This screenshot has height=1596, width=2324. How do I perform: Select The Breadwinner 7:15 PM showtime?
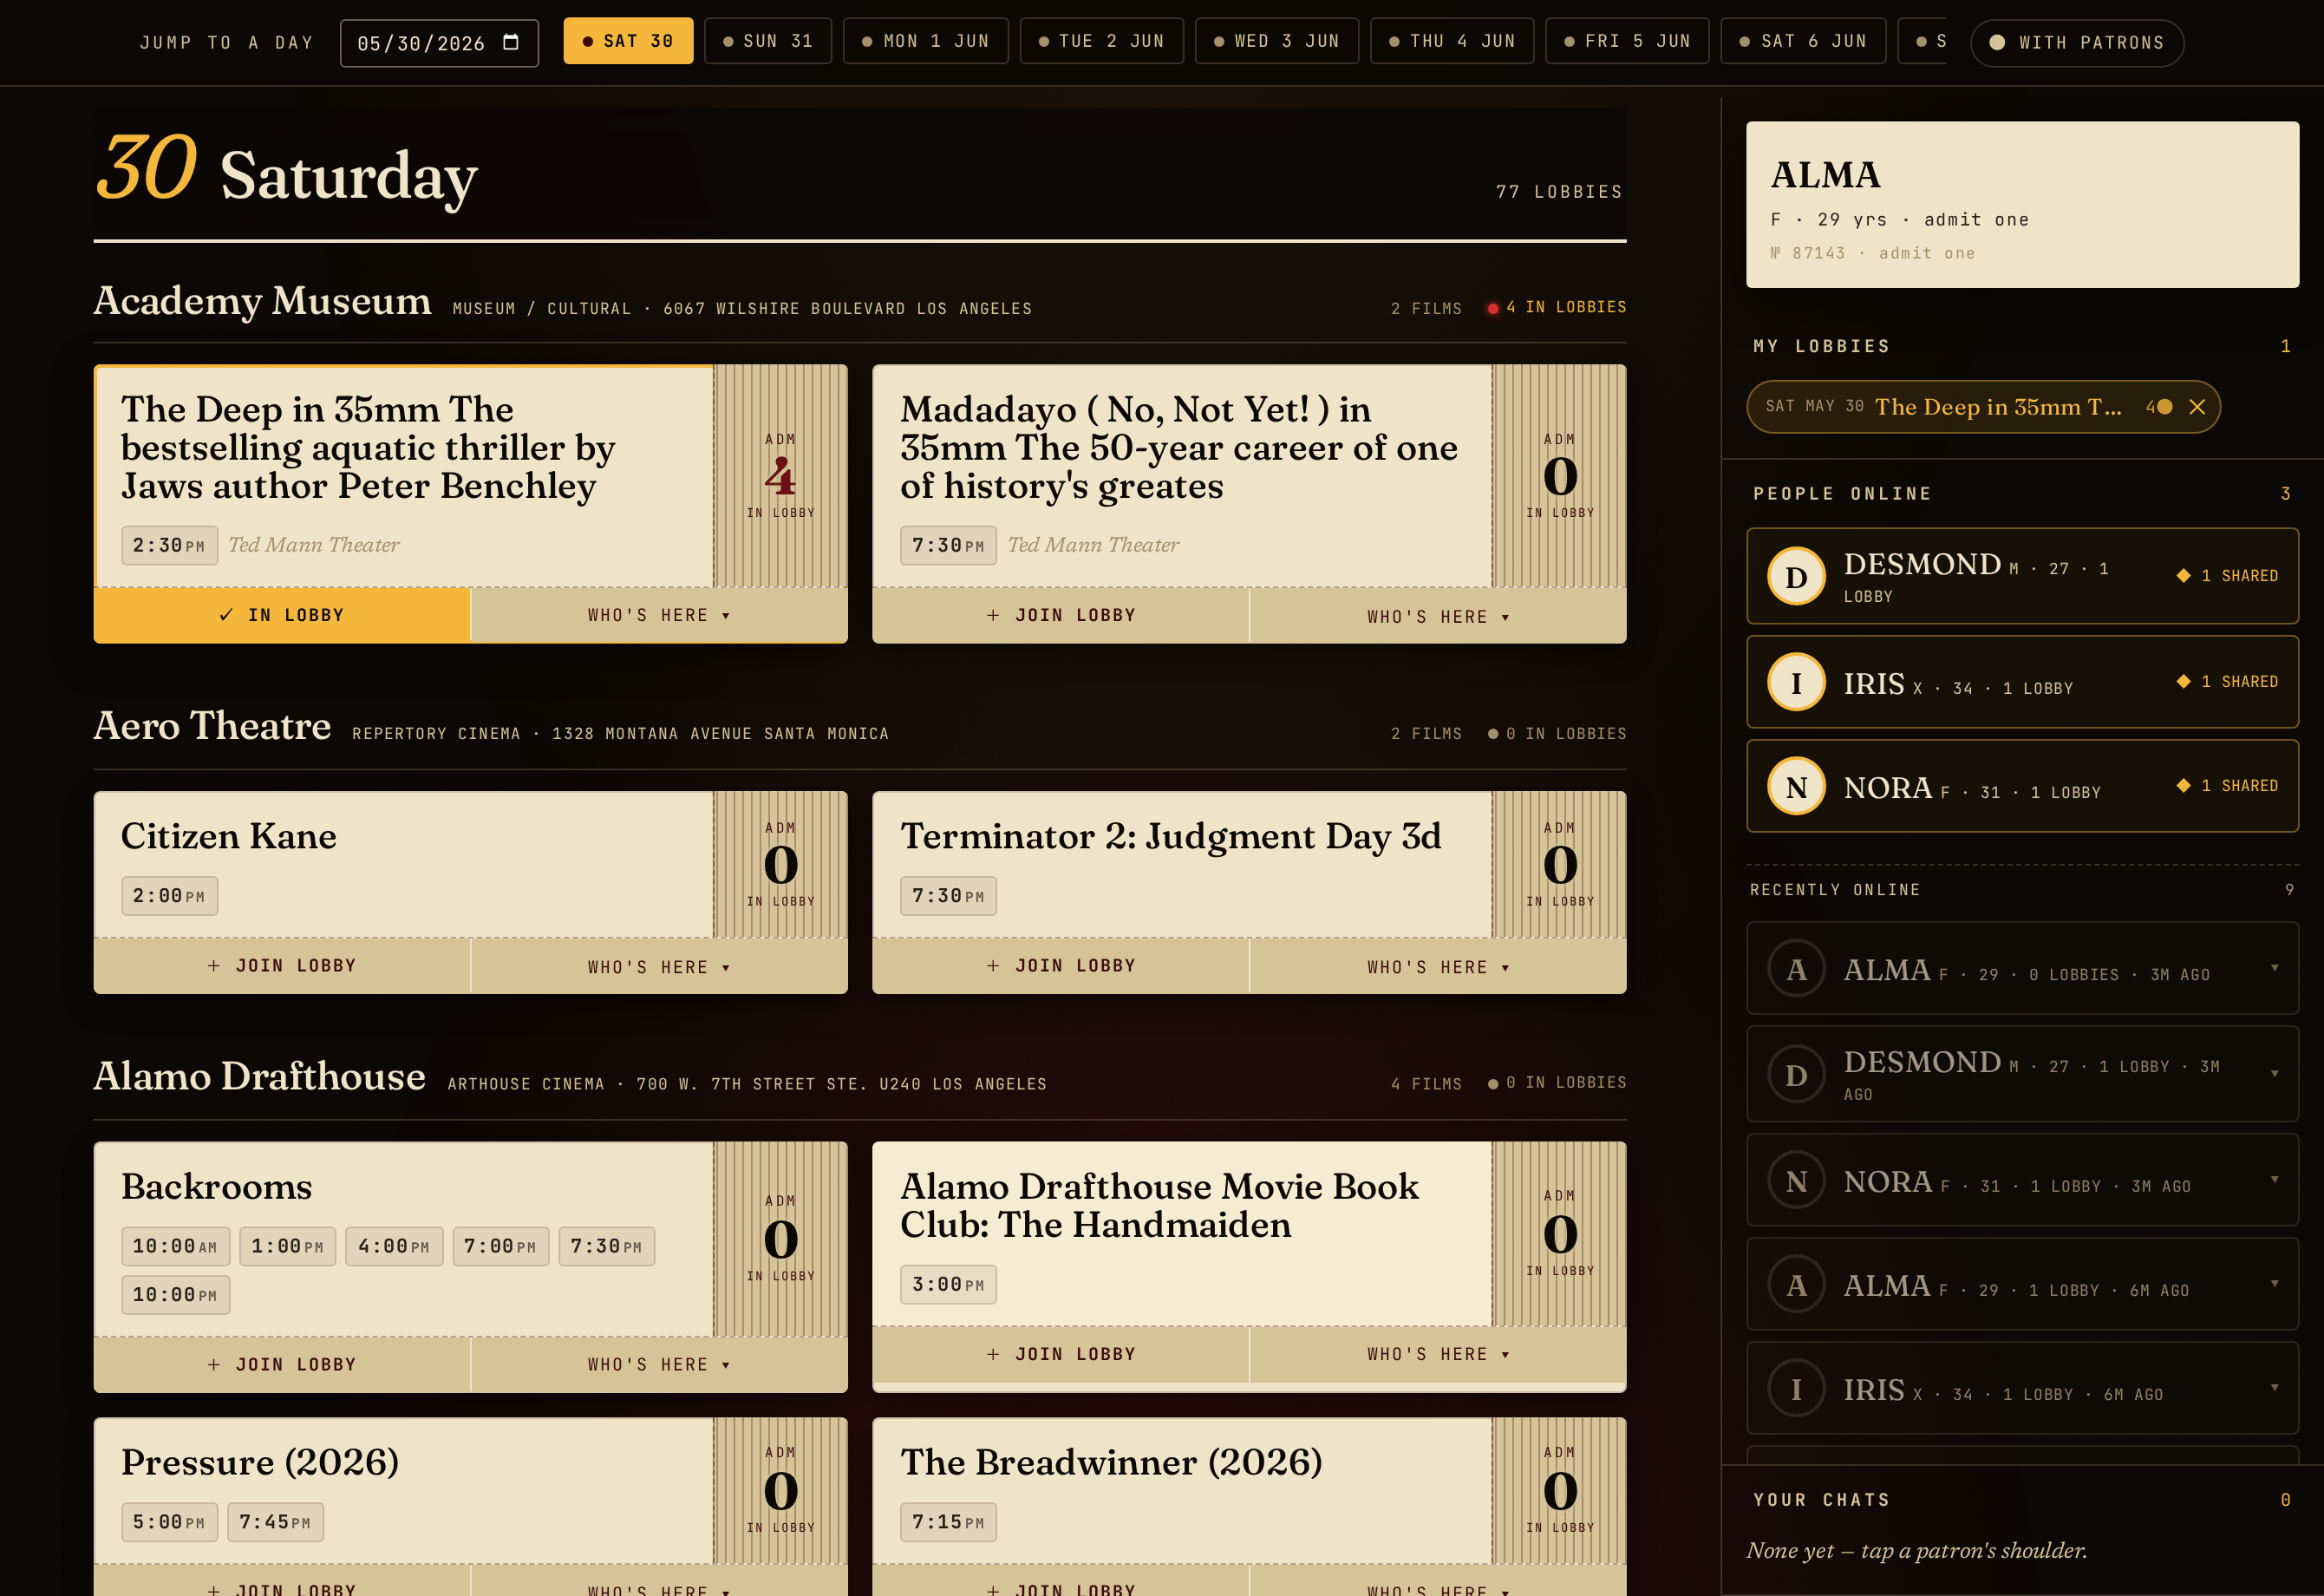948,1522
